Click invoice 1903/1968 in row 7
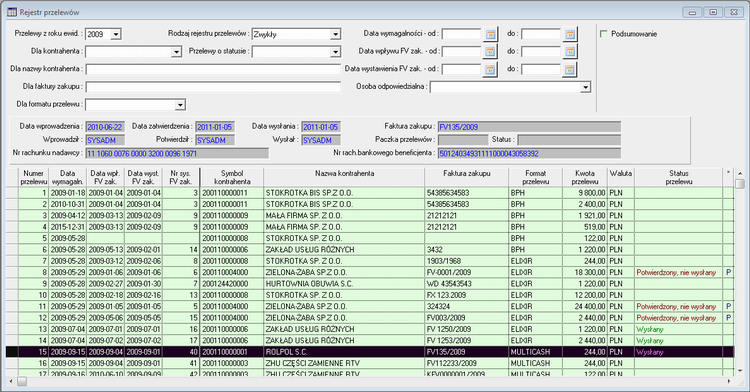750x392 pixels. 443,261
